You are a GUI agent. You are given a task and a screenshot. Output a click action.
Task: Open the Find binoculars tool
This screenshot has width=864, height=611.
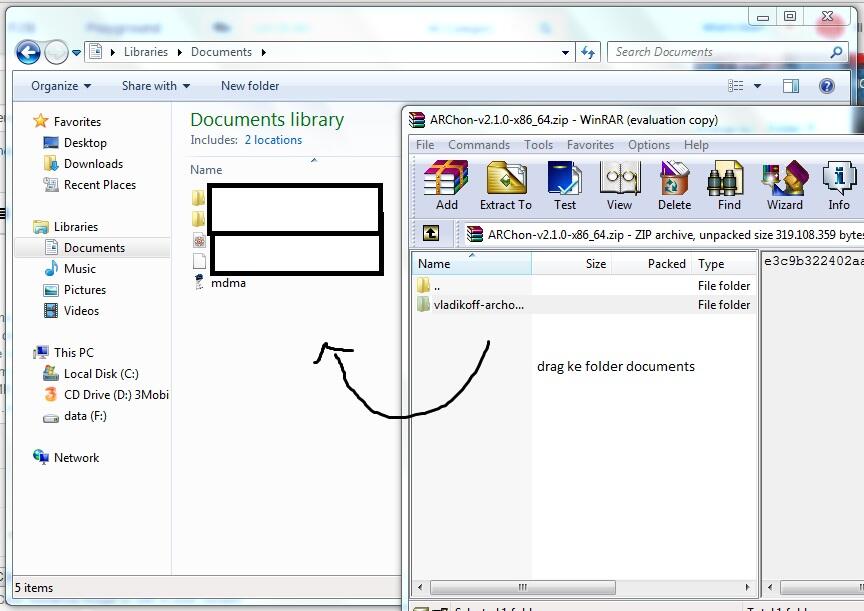[729, 185]
